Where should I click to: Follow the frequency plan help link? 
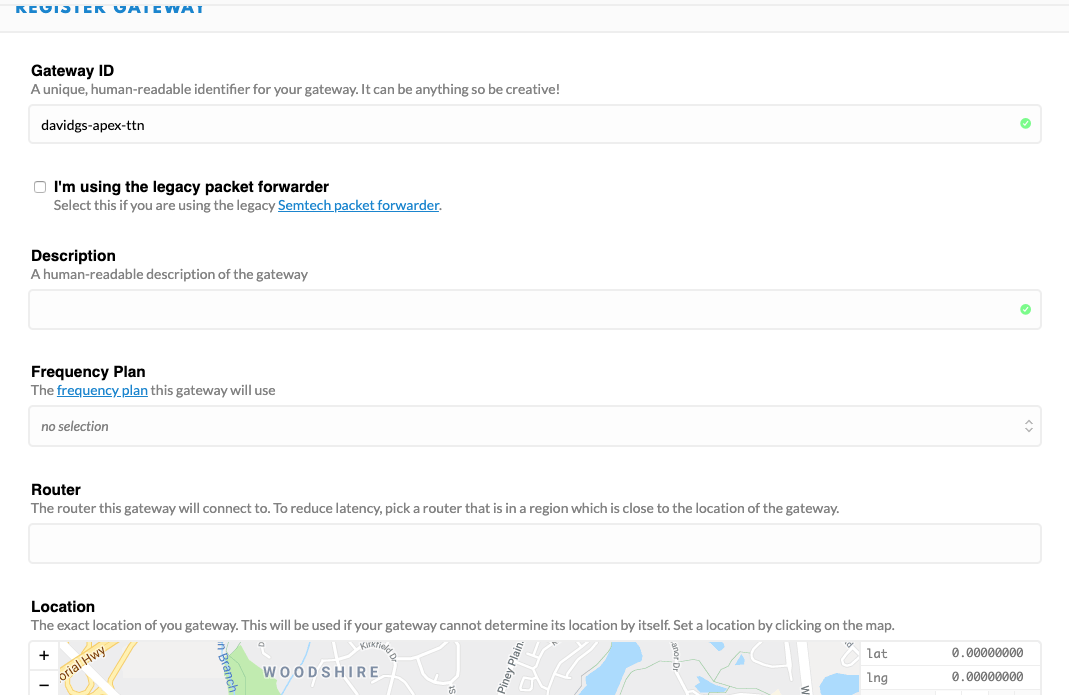pos(102,390)
